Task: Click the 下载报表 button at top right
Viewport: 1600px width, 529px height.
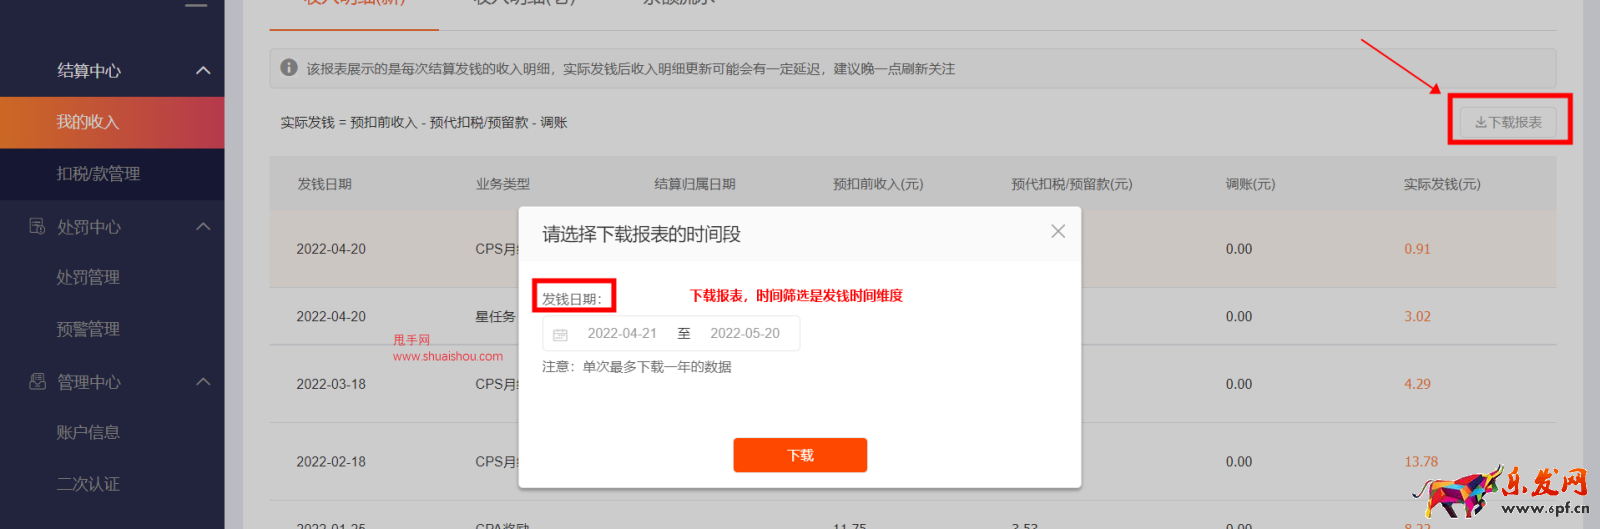Action: point(1508,122)
